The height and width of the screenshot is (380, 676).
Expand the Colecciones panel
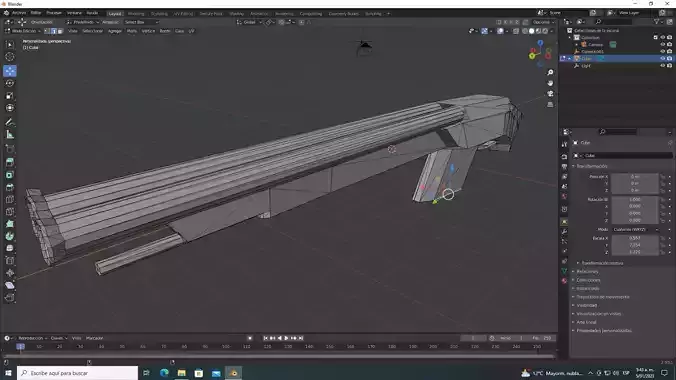tap(588, 280)
